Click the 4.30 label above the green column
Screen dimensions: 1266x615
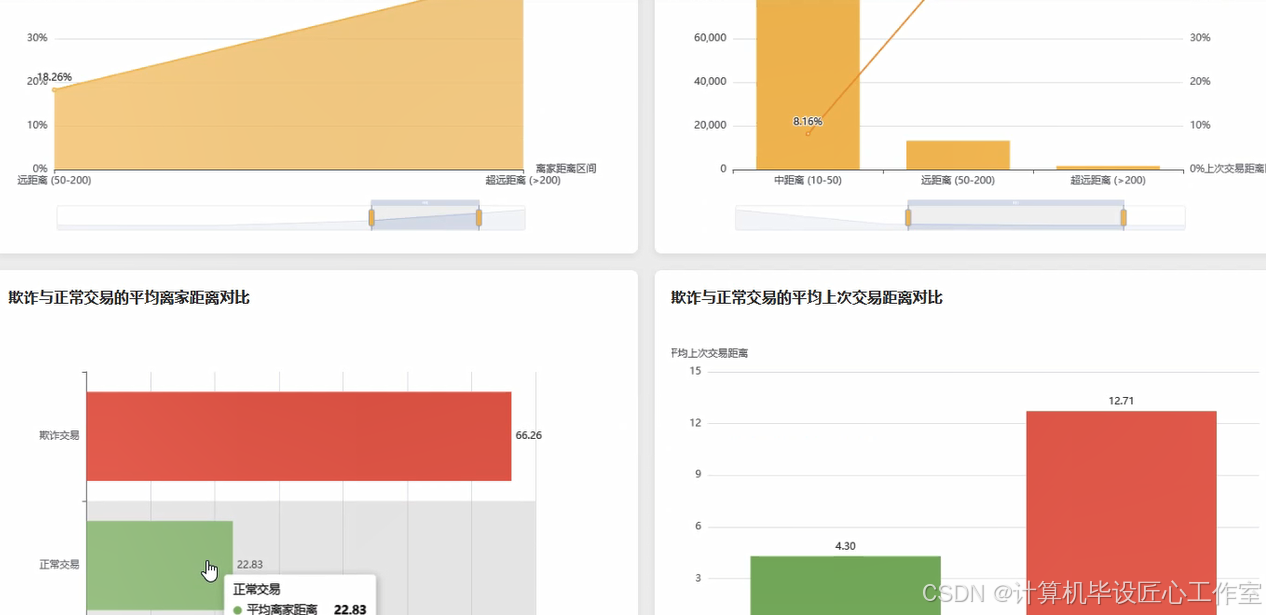click(846, 546)
